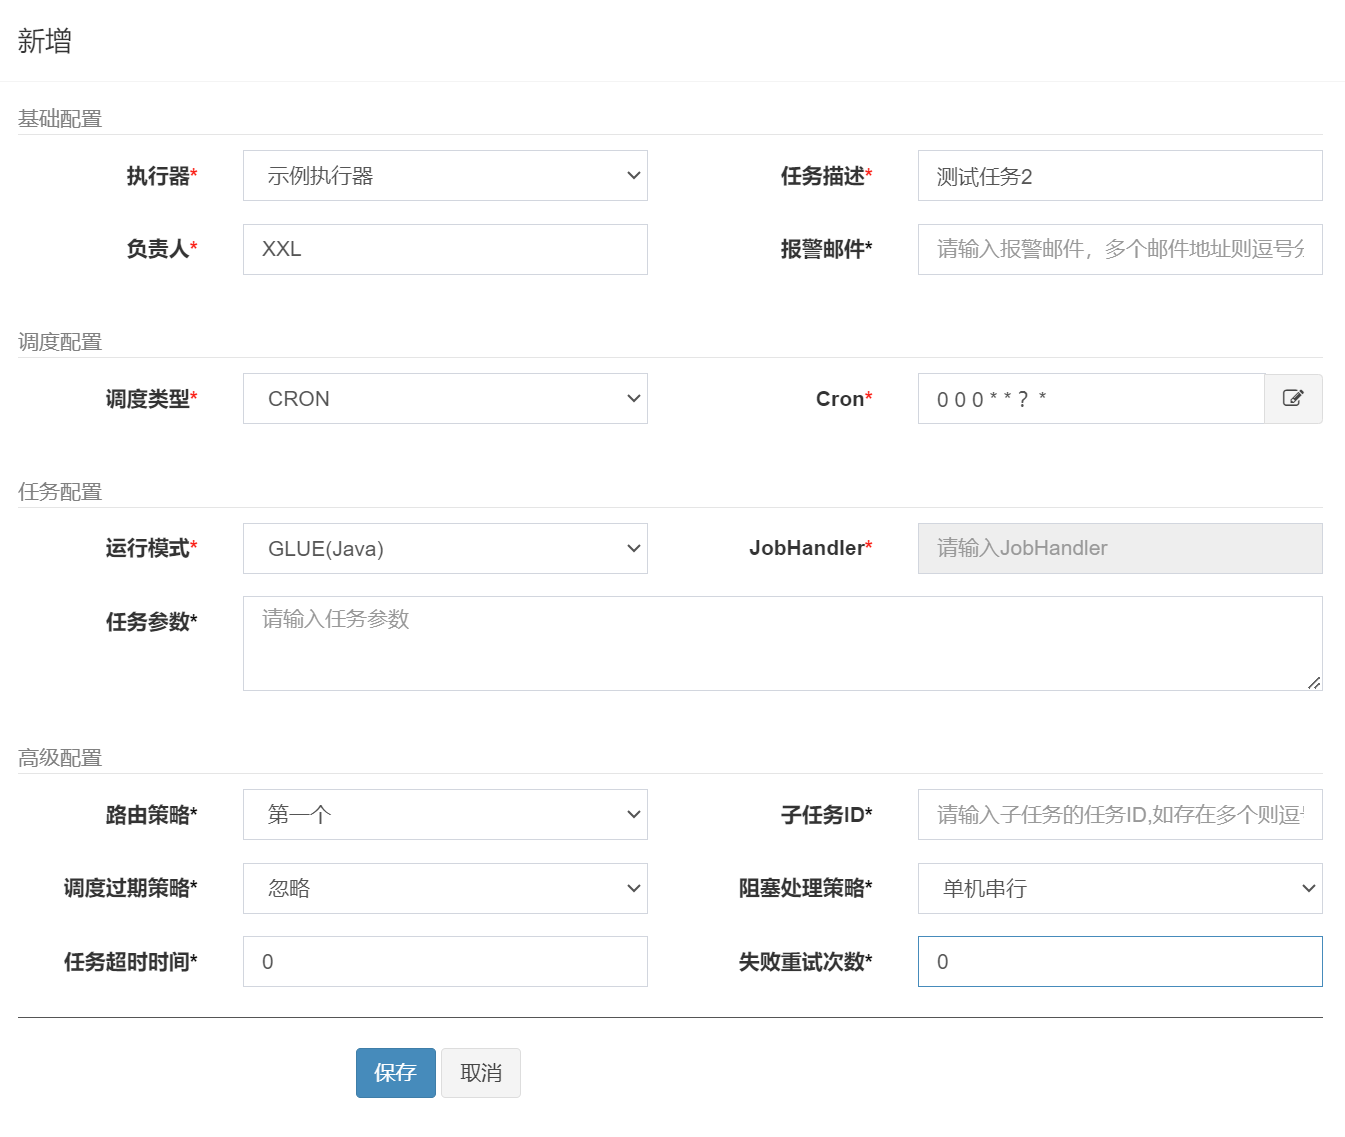Expand the 执行器 dropdown
Viewport: 1345px width, 1137px height.
coord(445,176)
